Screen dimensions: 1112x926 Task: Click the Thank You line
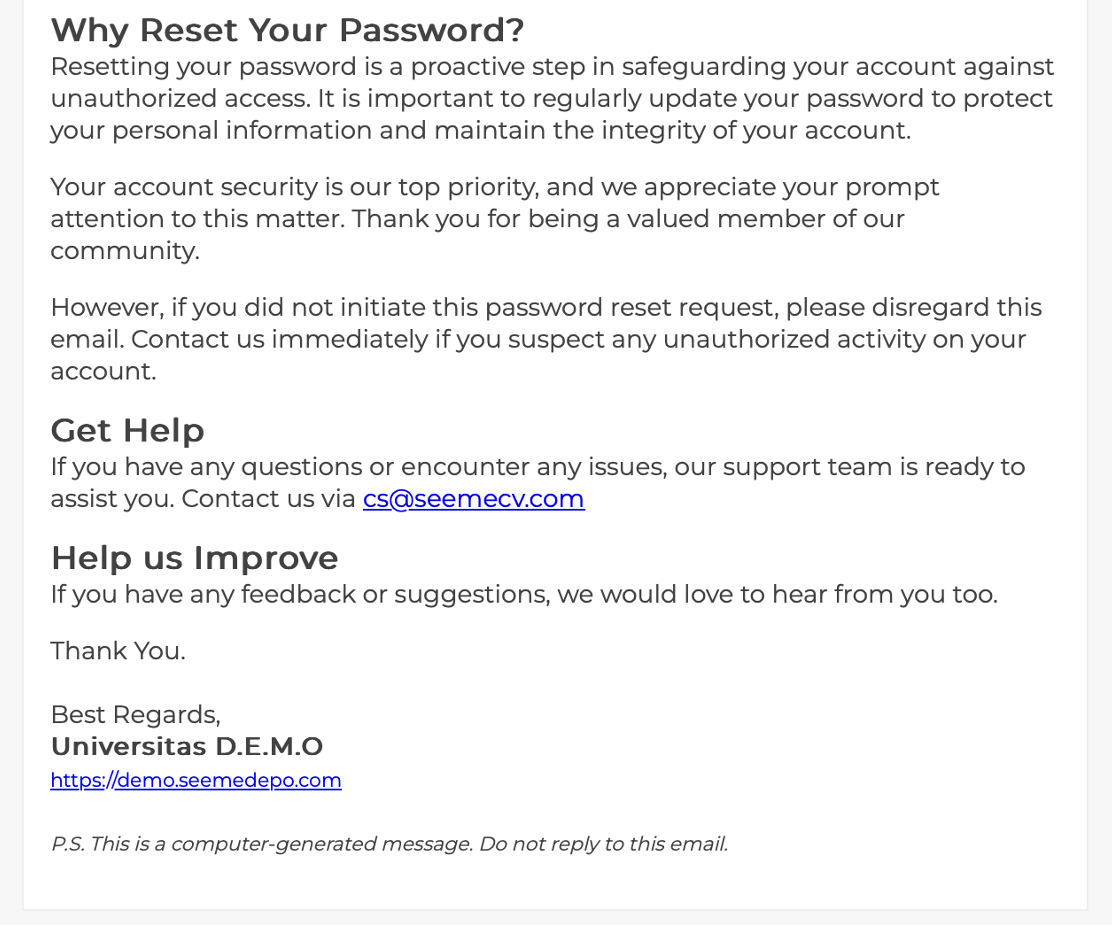[x=118, y=651]
